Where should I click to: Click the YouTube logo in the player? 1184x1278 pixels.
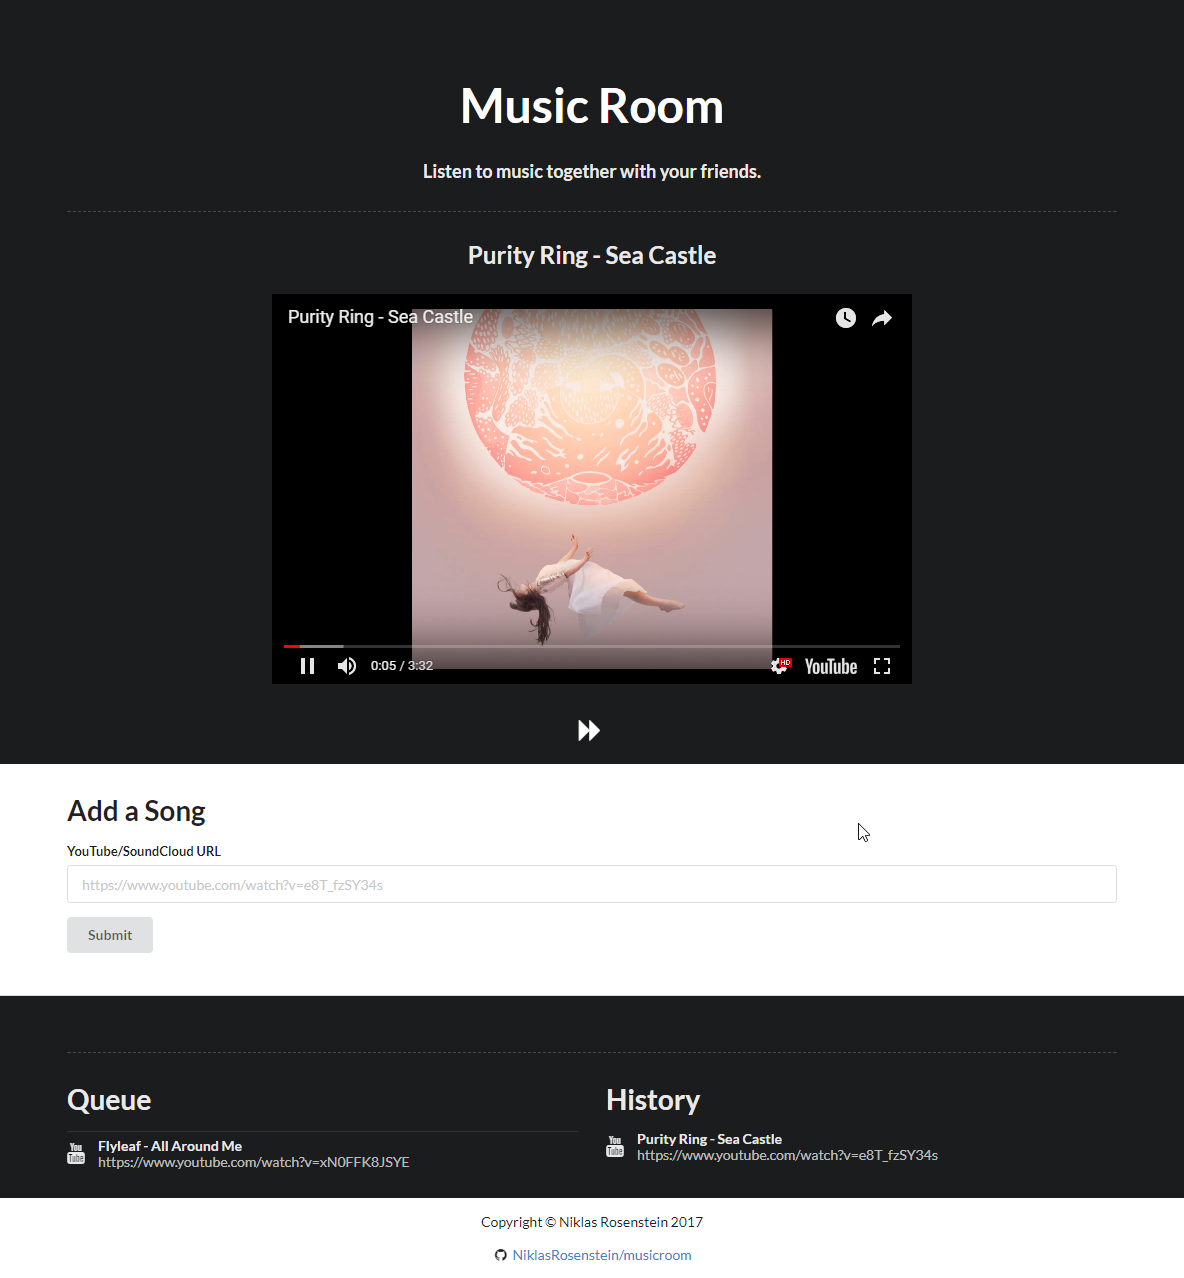831,667
